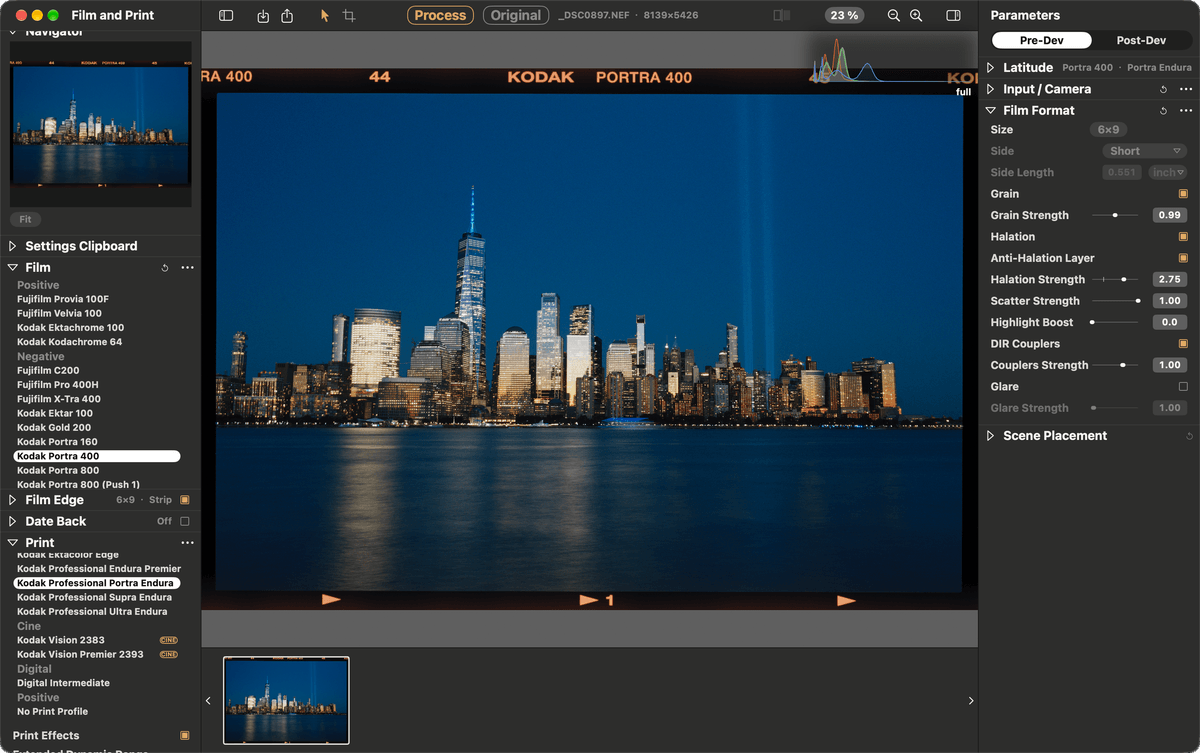This screenshot has height=753, width=1200.
Task: Expand the Settings Clipboard section
Action: (x=13, y=246)
